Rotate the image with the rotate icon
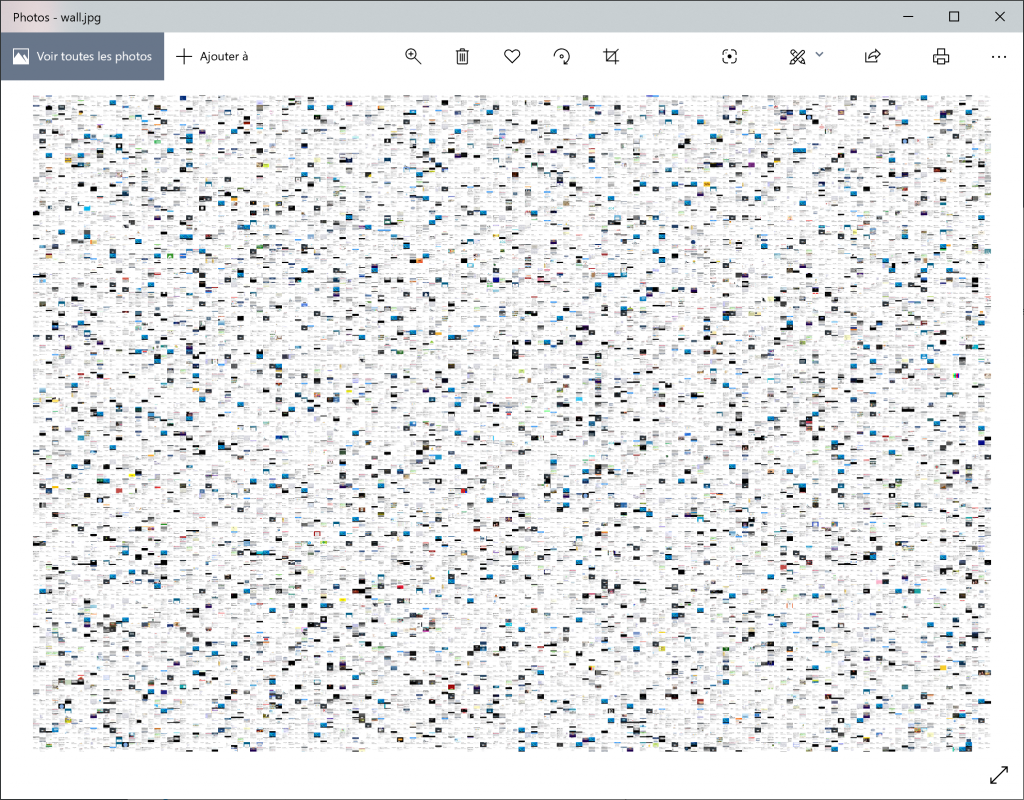Screen dimensions: 1024x800 [562, 56]
